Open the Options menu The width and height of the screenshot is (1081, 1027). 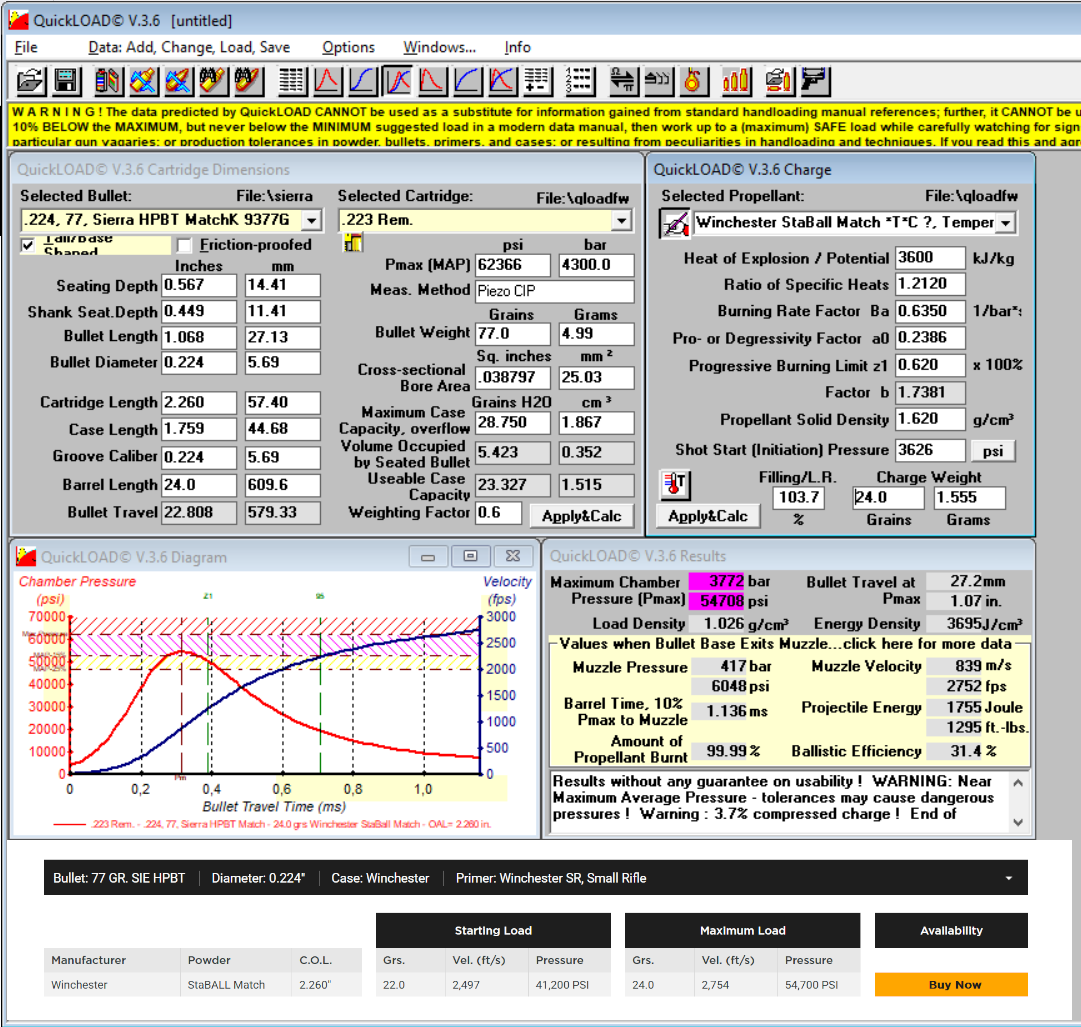349,47
